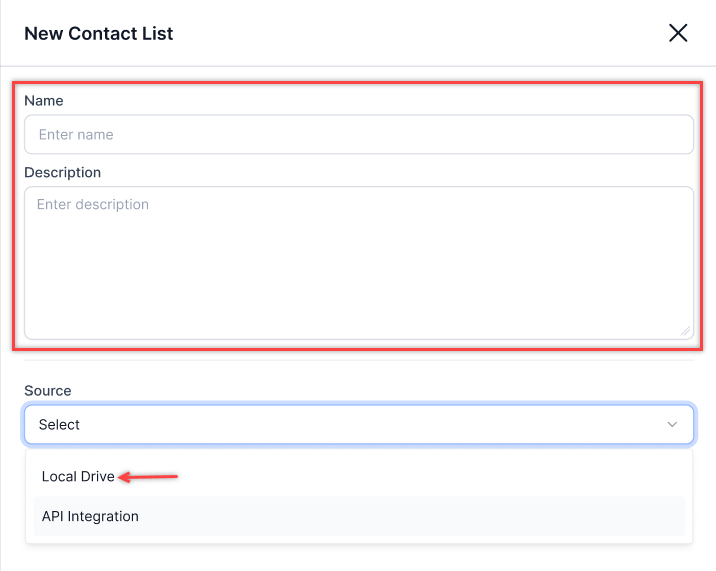Viewport: 716px width, 571px height.
Task: Click the New Contact List heading
Action: coord(99,33)
